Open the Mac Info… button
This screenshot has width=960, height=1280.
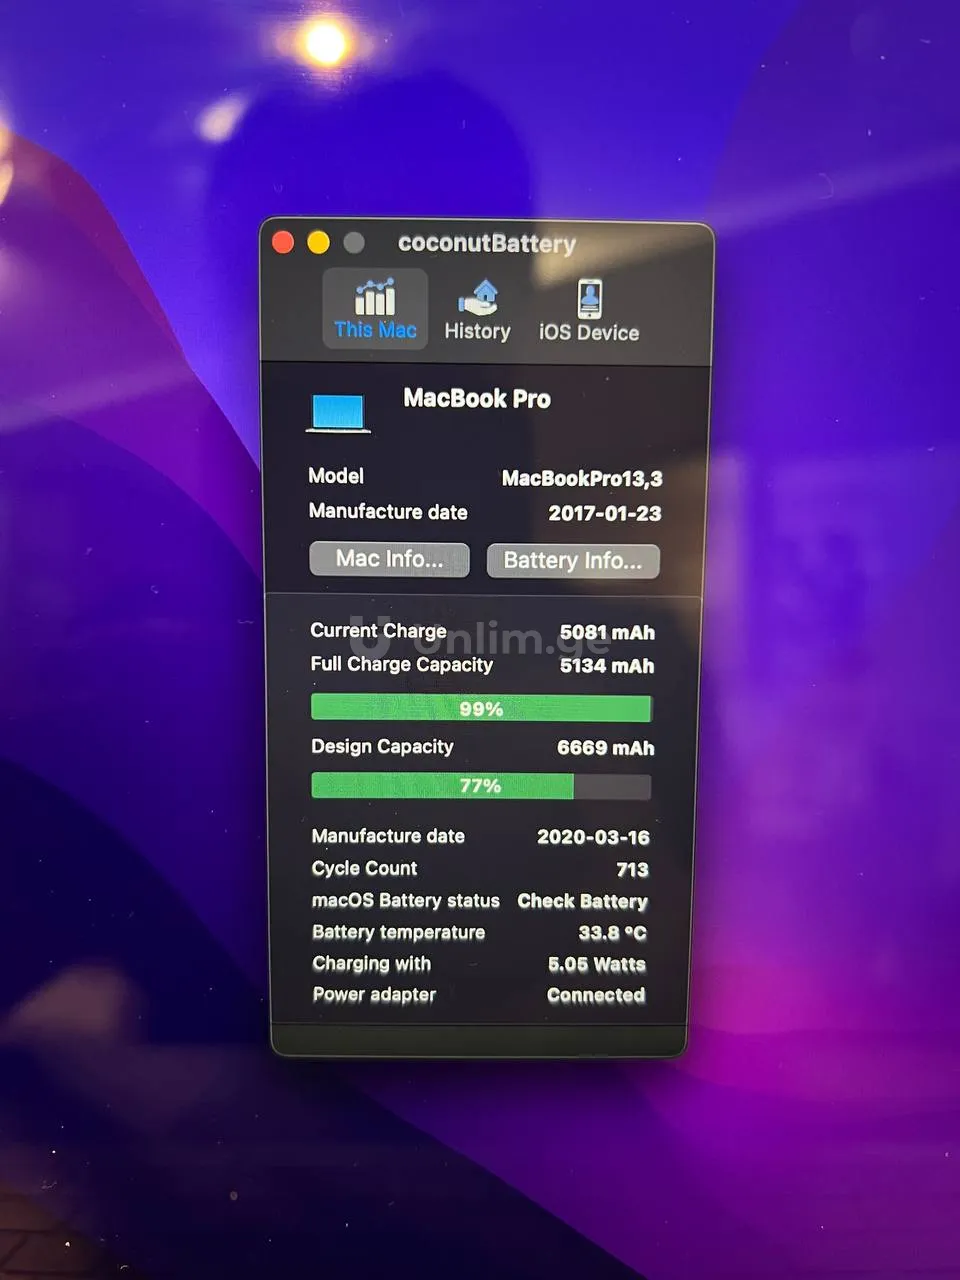[389, 559]
